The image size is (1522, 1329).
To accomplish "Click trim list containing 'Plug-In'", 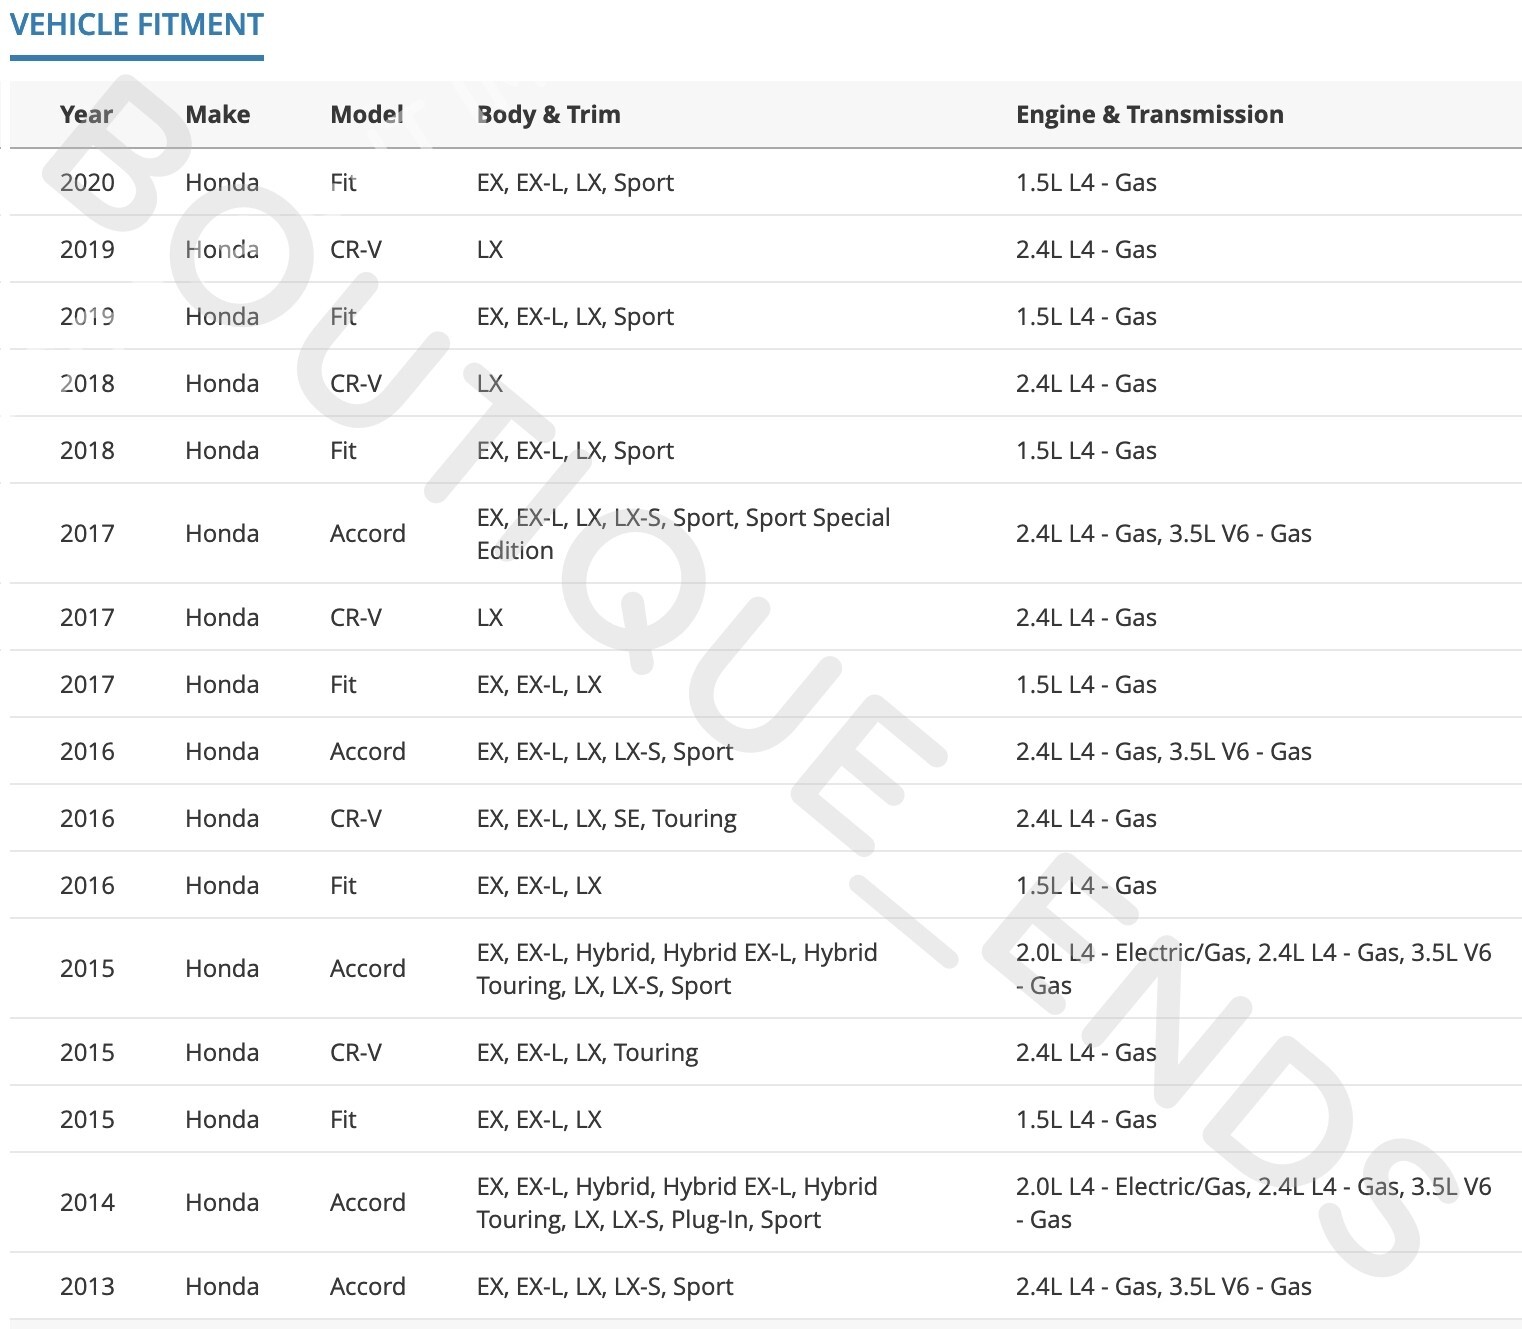I will coord(677,1203).
